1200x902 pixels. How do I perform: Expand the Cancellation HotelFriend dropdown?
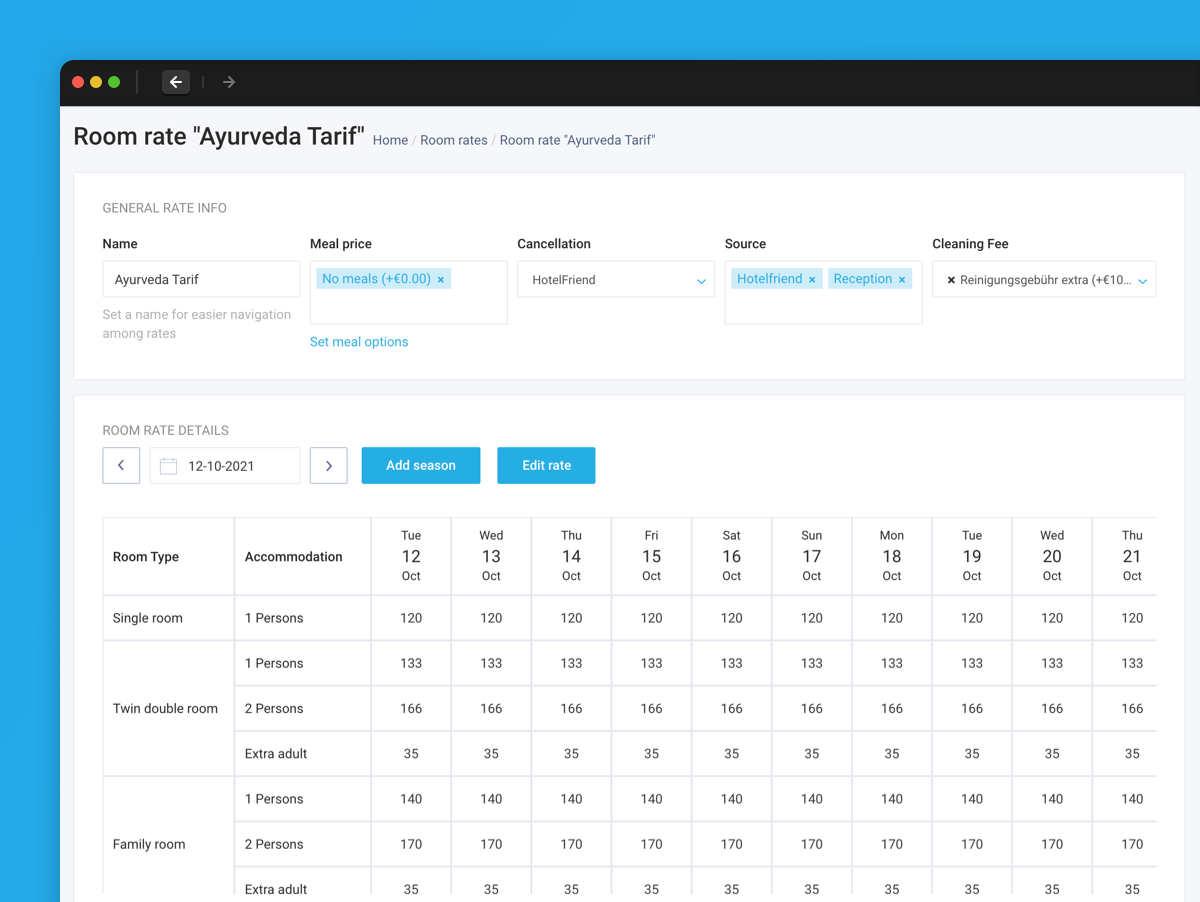tap(700, 281)
